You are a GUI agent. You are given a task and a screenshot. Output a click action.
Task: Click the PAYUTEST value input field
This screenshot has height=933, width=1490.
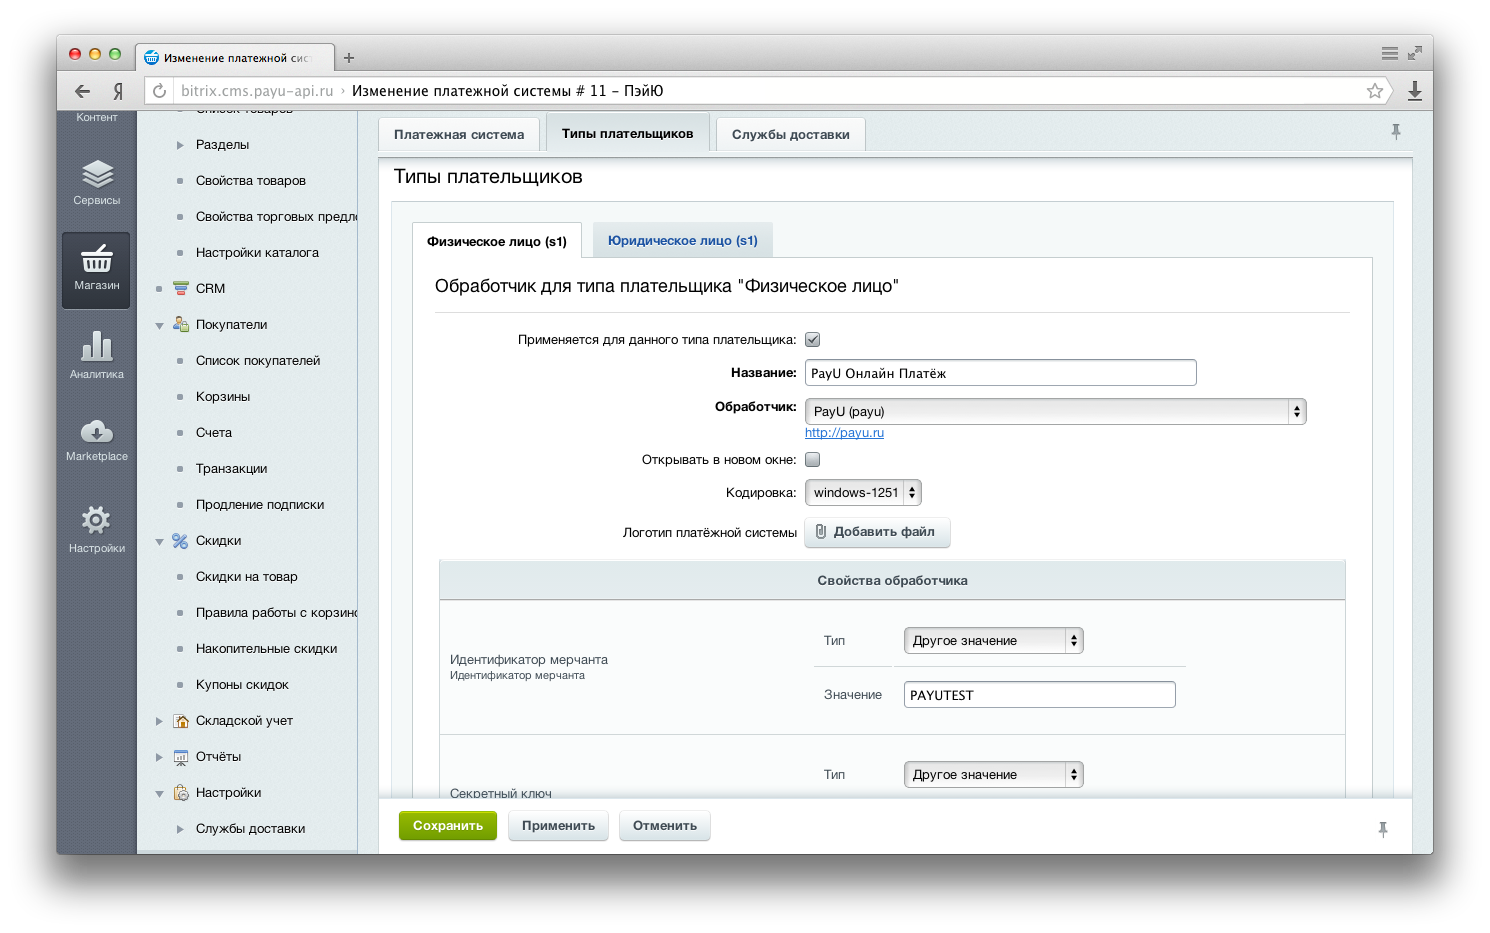tap(1039, 695)
